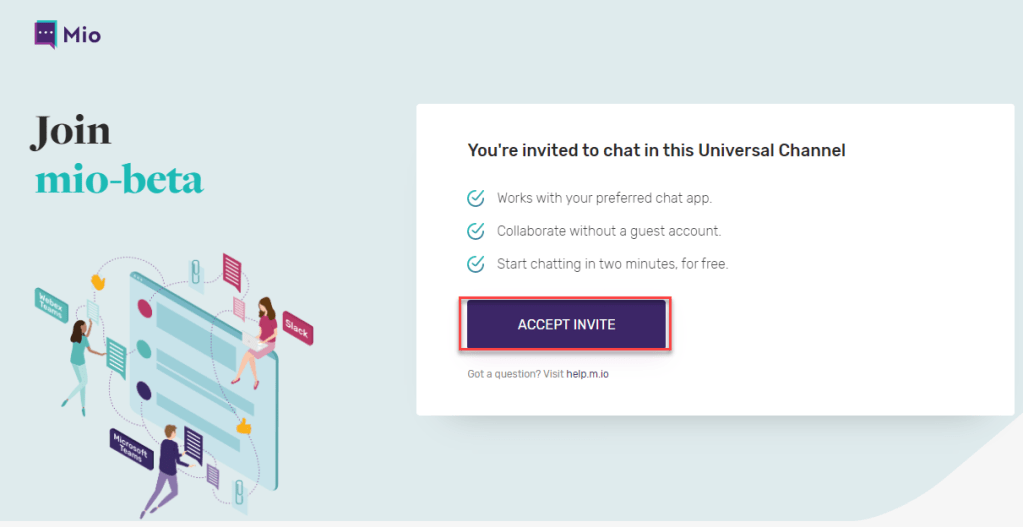
Task: Select checkmark icon next to "Collaborate without a guest account"
Action: 477,231
